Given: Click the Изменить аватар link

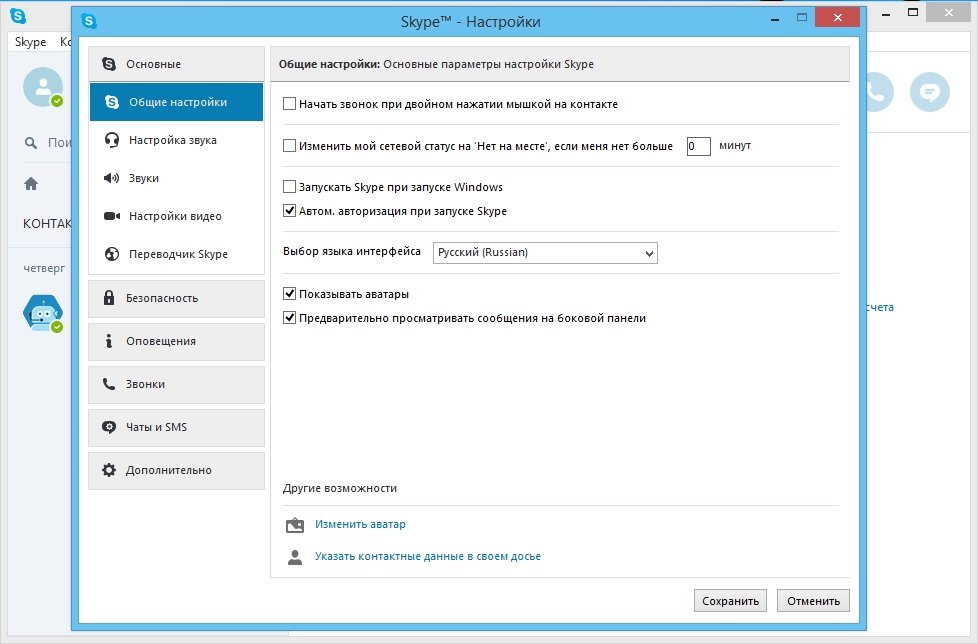Looking at the screenshot, I should click(360, 524).
